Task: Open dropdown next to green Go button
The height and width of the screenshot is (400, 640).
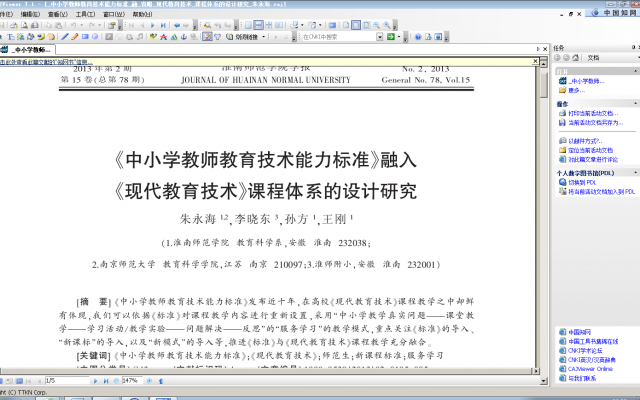Action: [x=399, y=37]
